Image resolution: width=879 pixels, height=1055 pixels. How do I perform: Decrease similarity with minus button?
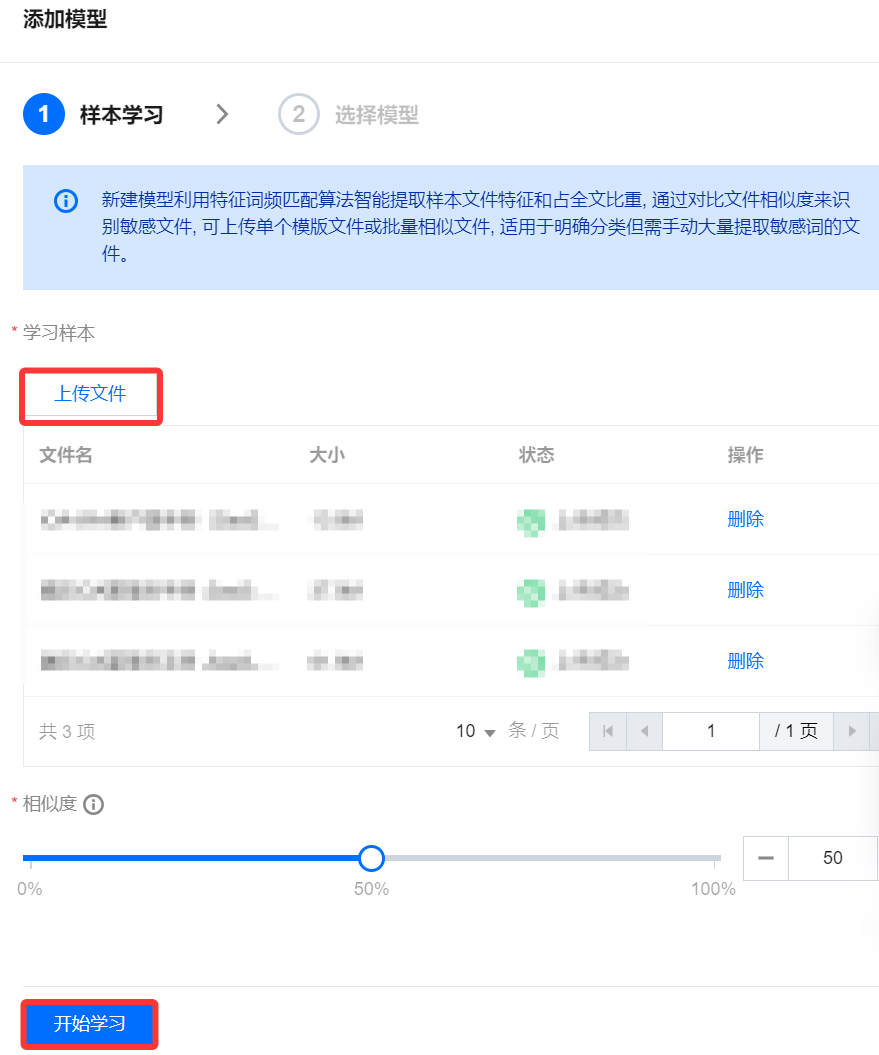coord(766,859)
